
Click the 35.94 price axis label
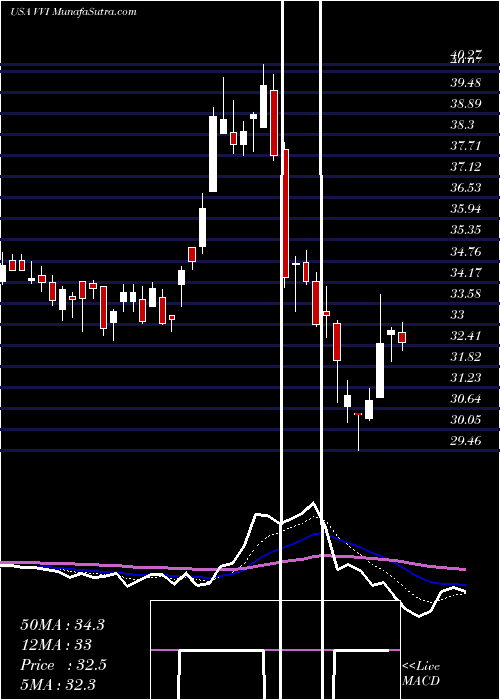point(466,208)
